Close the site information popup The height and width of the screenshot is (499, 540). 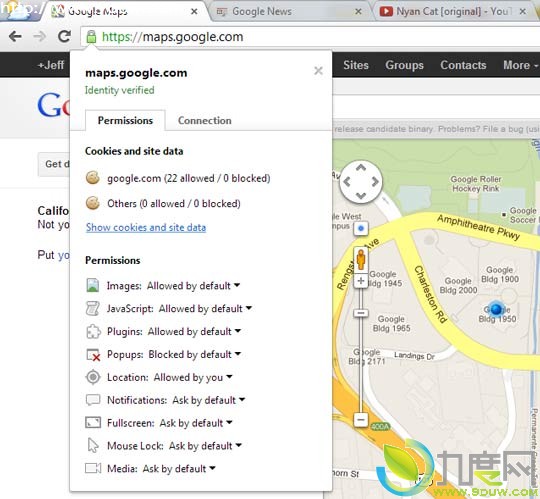(x=318, y=71)
